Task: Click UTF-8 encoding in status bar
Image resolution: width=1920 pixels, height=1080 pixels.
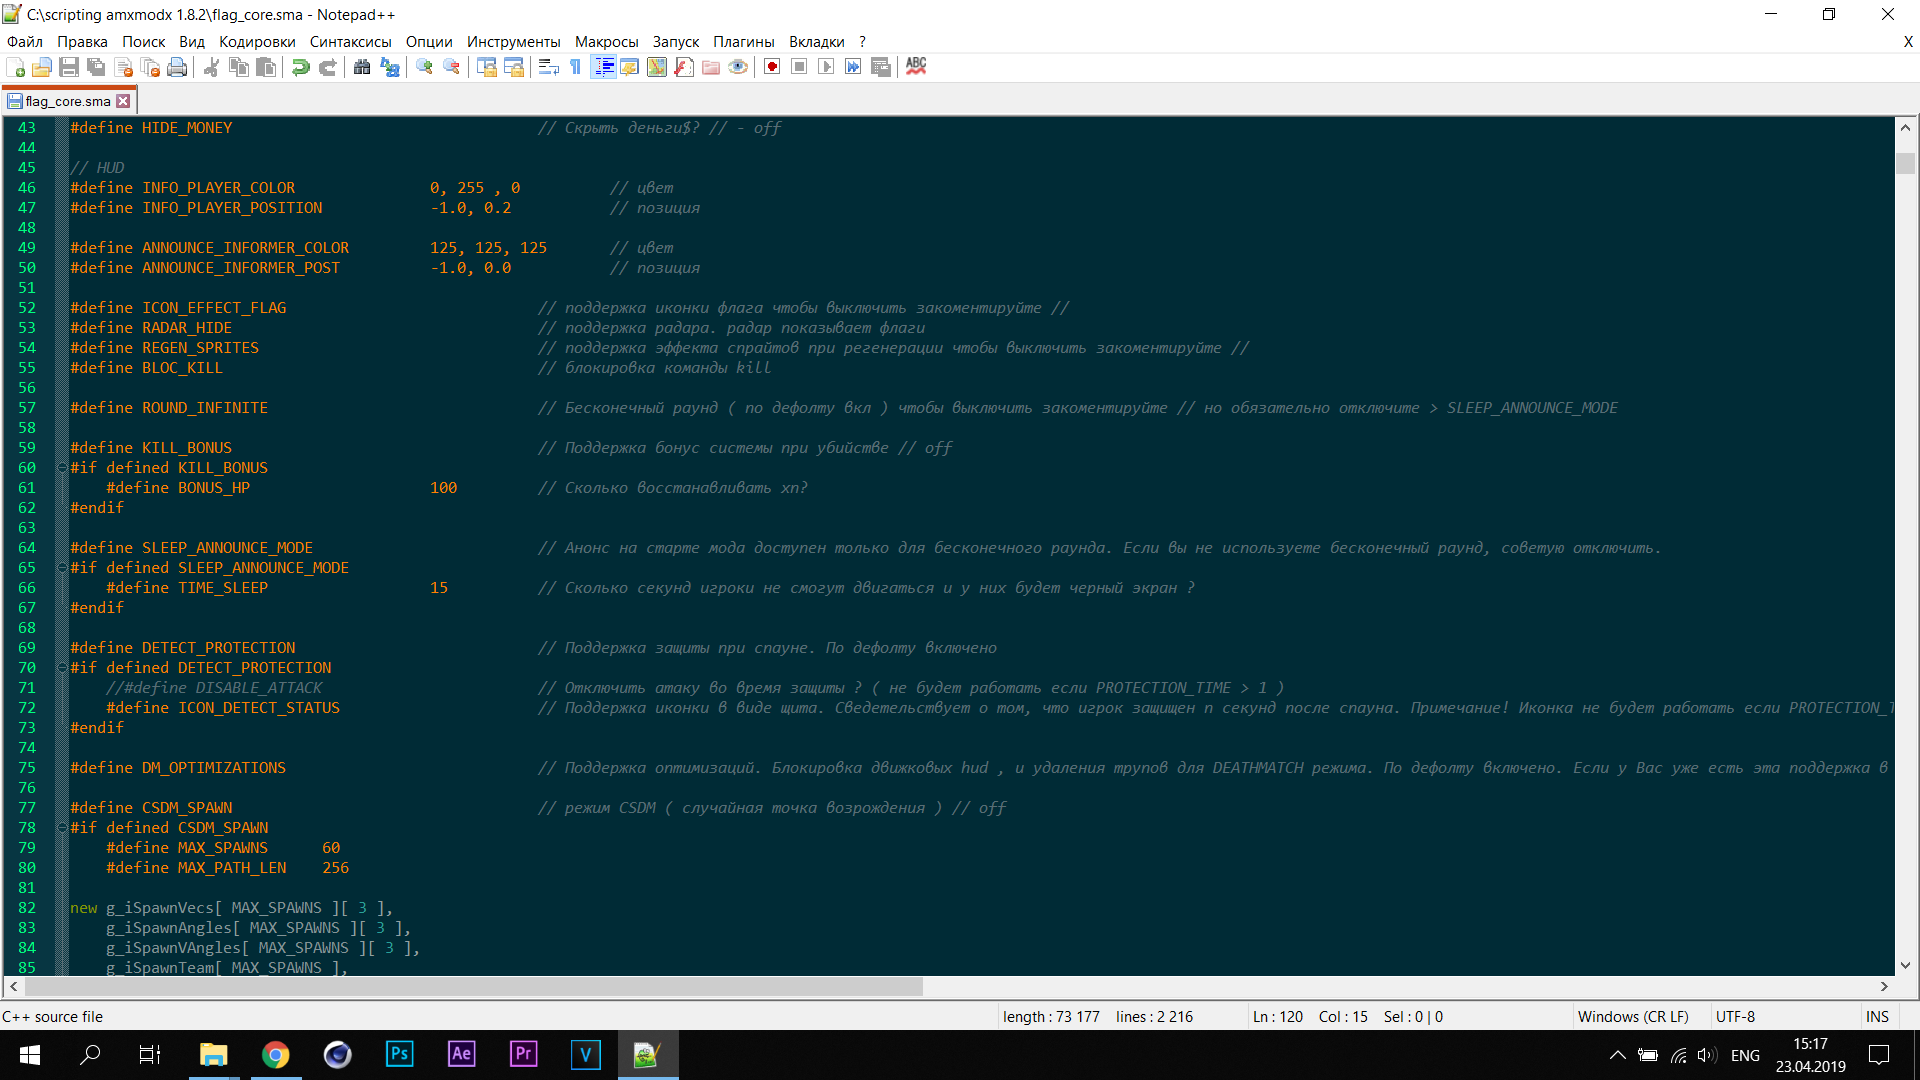Action: pyautogui.click(x=1735, y=1016)
